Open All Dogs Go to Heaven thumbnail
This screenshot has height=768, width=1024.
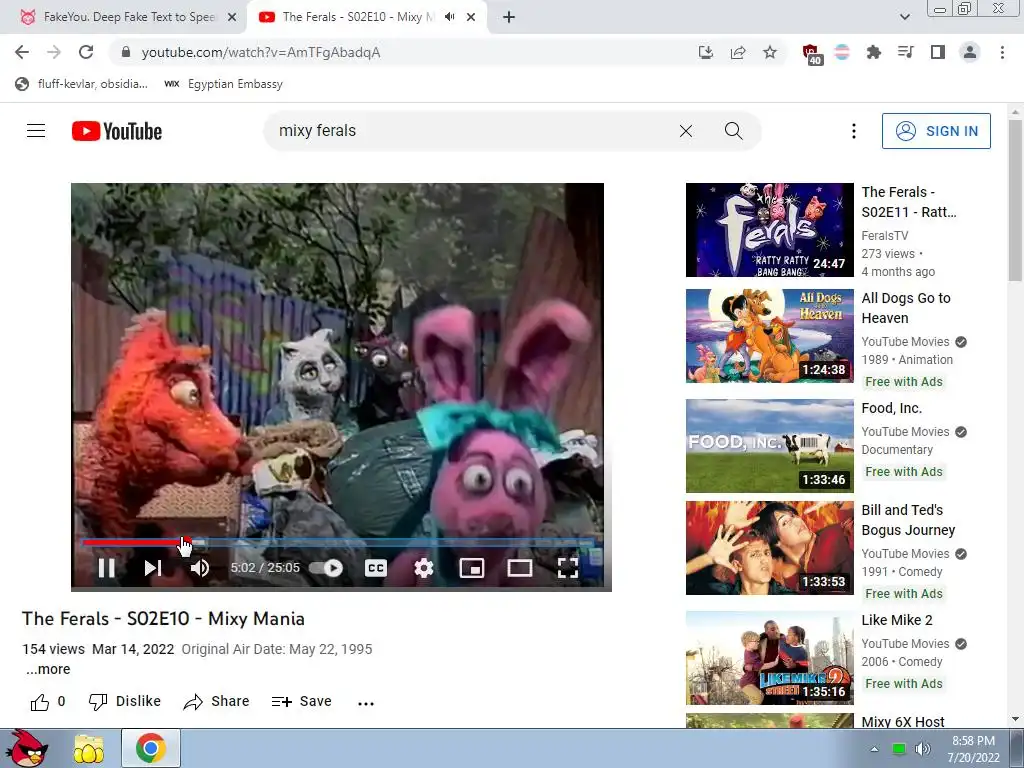pyautogui.click(x=769, y=336)
